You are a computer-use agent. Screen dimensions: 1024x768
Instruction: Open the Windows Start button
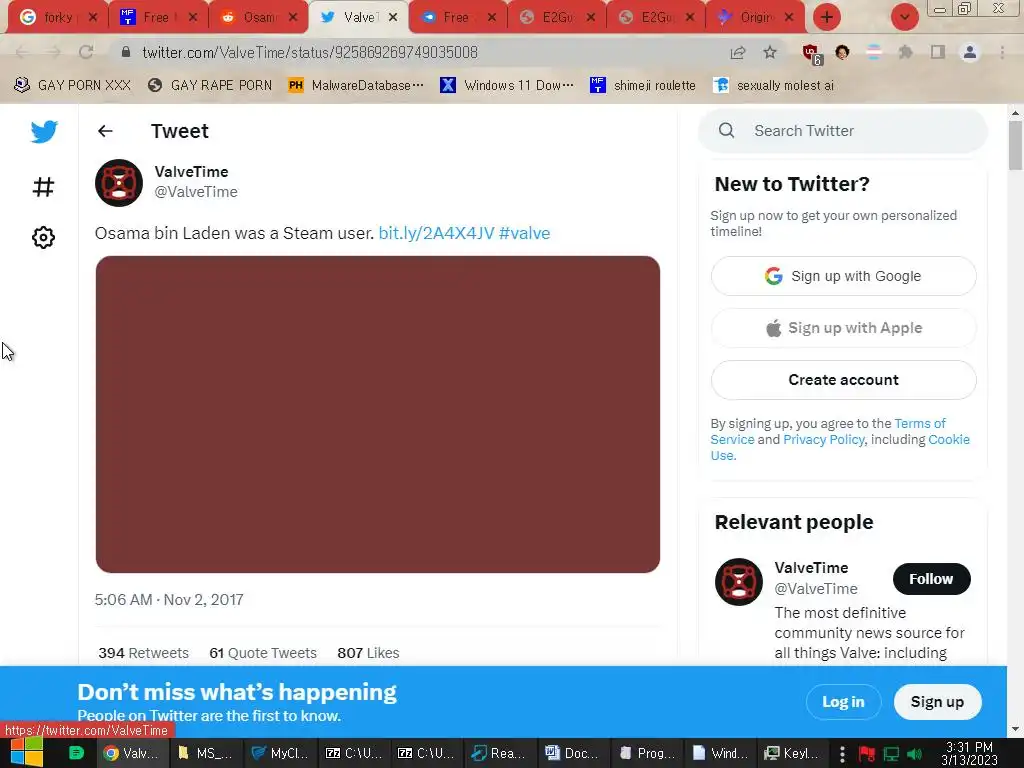(26, 752)
